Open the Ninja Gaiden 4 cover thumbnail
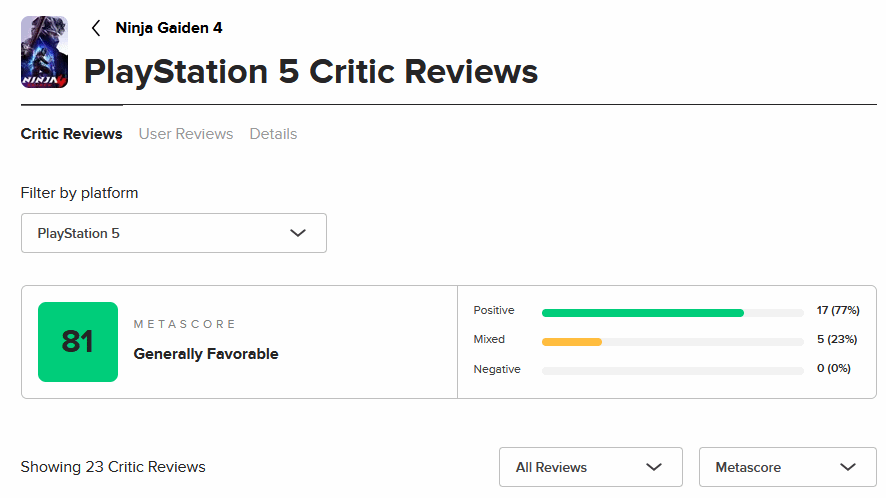Image resolution: width=886 pixels, height=498 pixels. (44, 52)
